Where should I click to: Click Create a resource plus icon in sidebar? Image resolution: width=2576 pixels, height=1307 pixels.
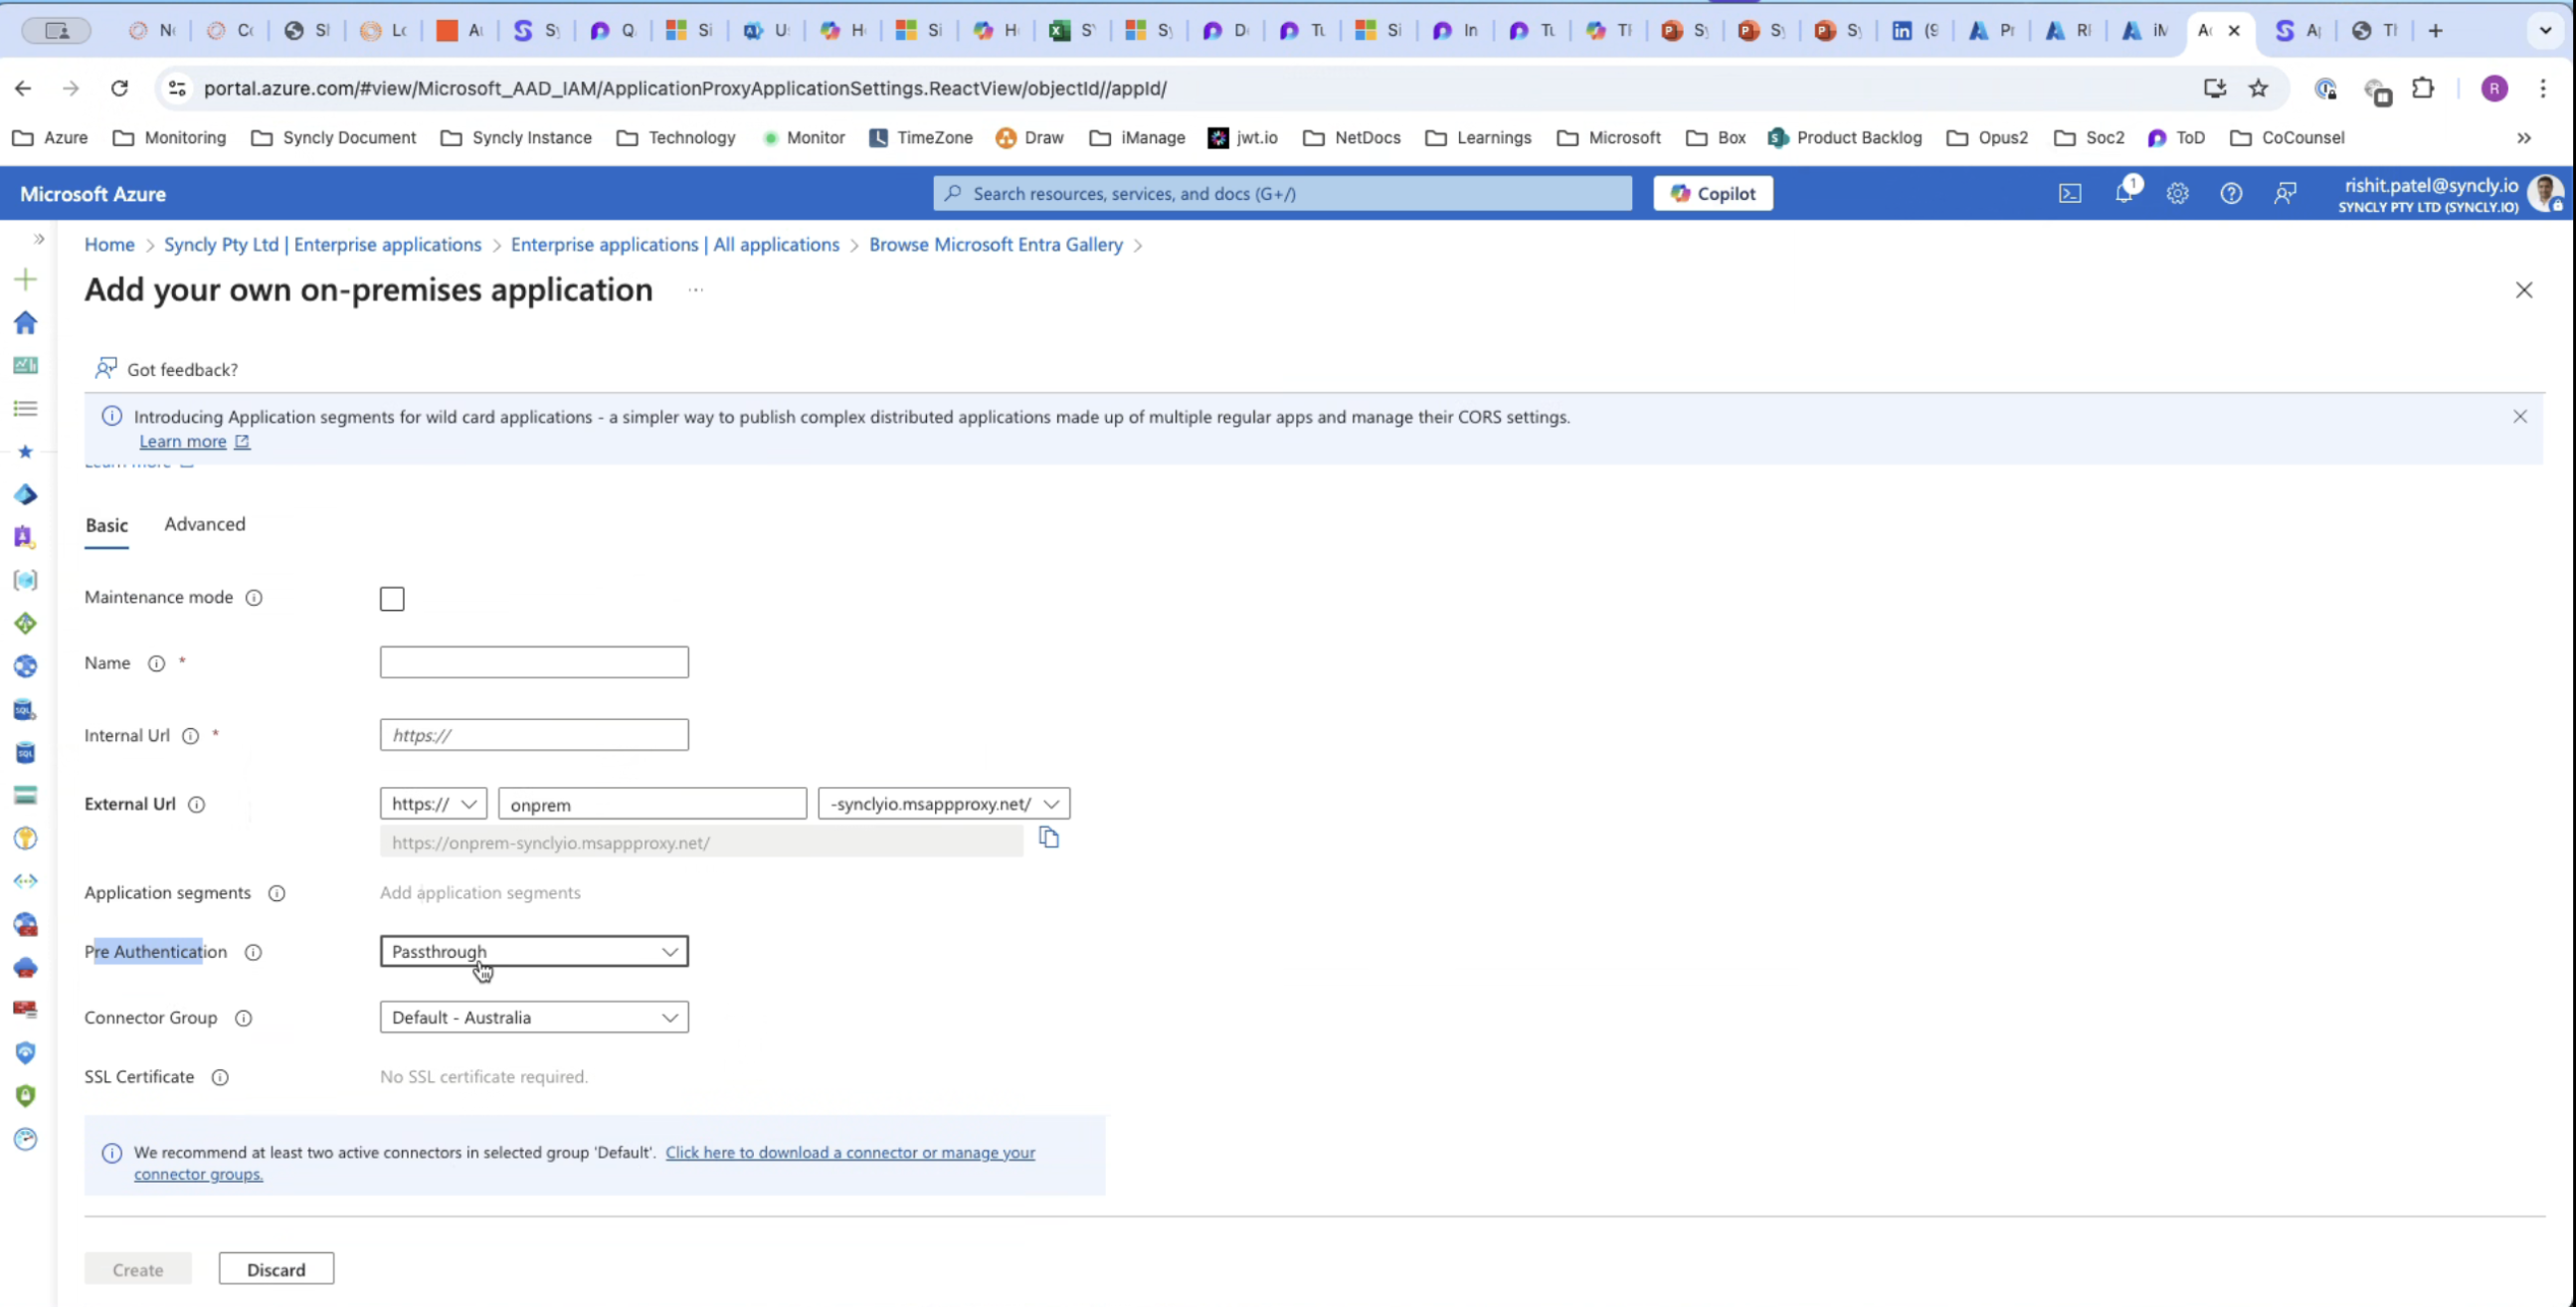click(26, 280)
